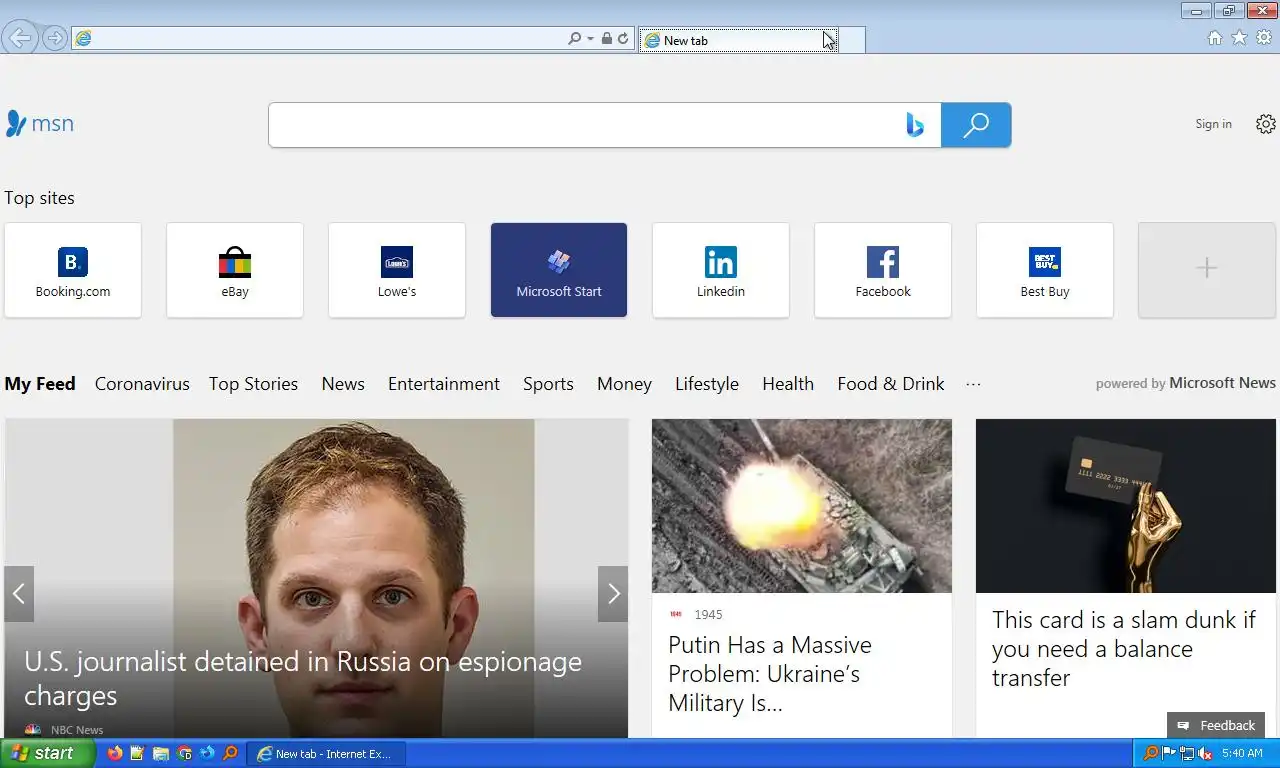Click the NBC News source label

(x=77, y=730)
